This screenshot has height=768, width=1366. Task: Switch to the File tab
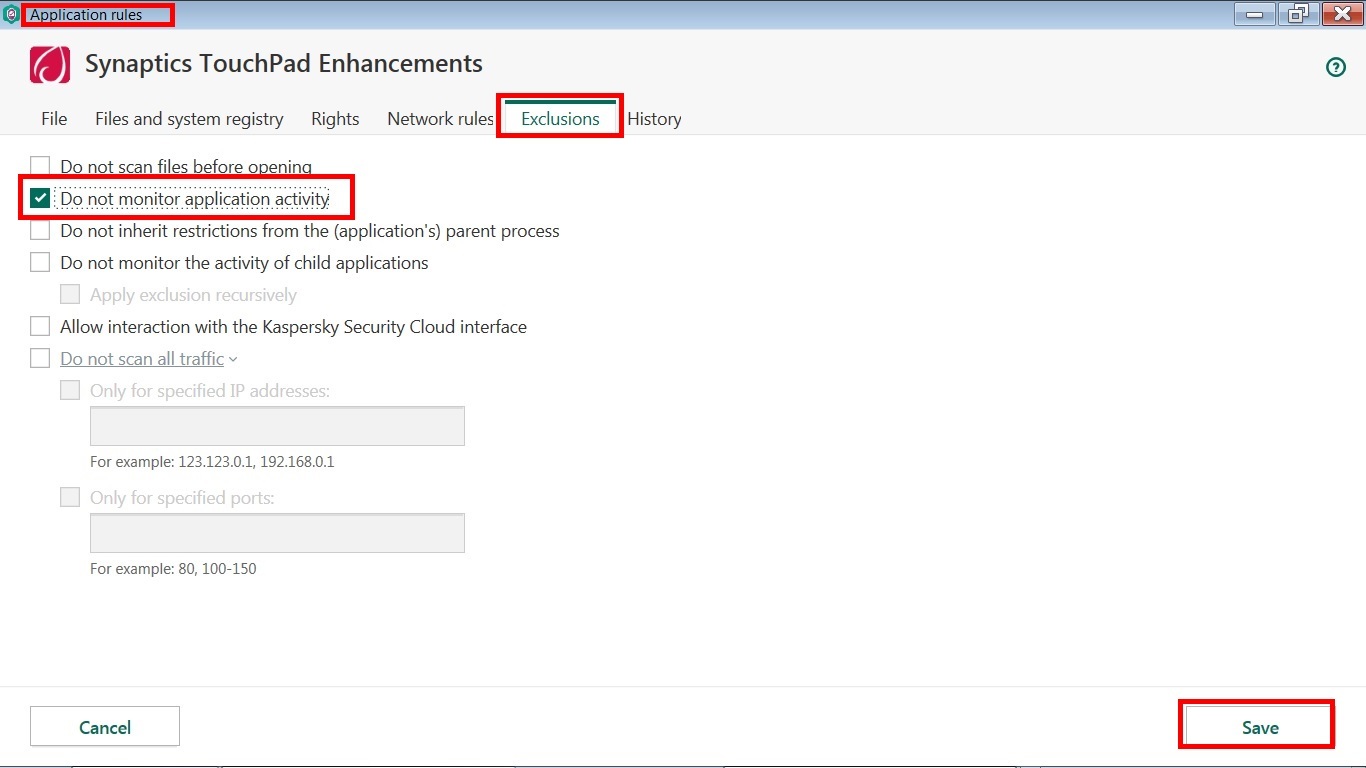pyautogui.click(x=54, y=119)
